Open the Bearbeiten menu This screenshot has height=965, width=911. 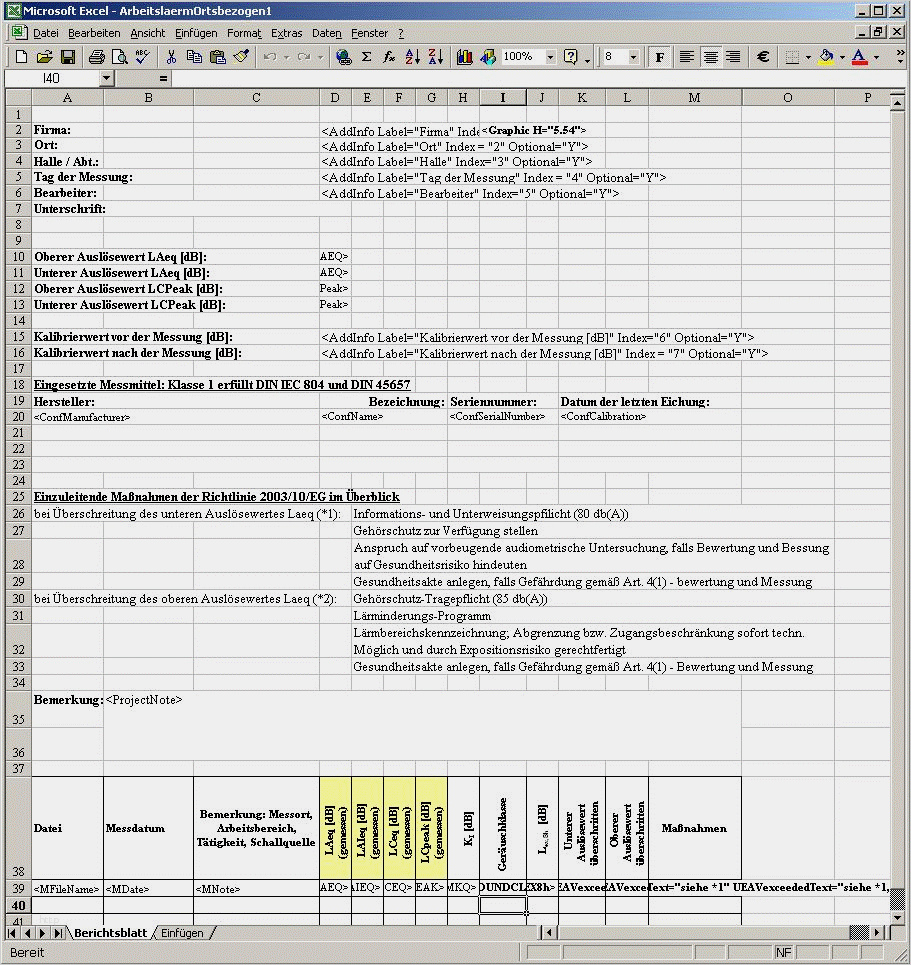click(x=94, y=33)
